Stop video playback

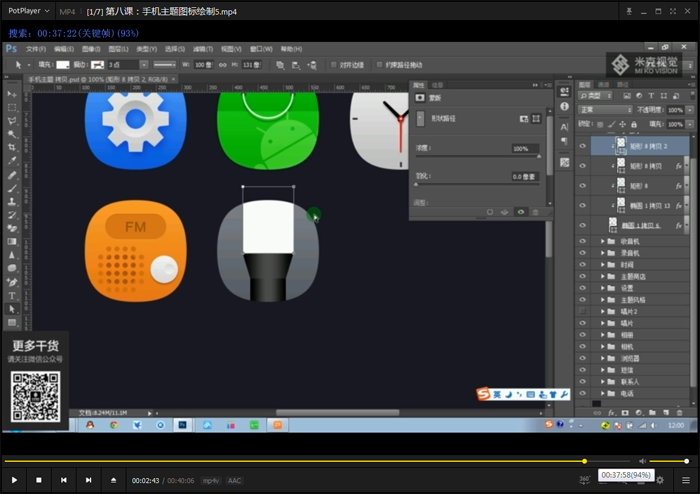pyautogui.click(x=39, y=480)
